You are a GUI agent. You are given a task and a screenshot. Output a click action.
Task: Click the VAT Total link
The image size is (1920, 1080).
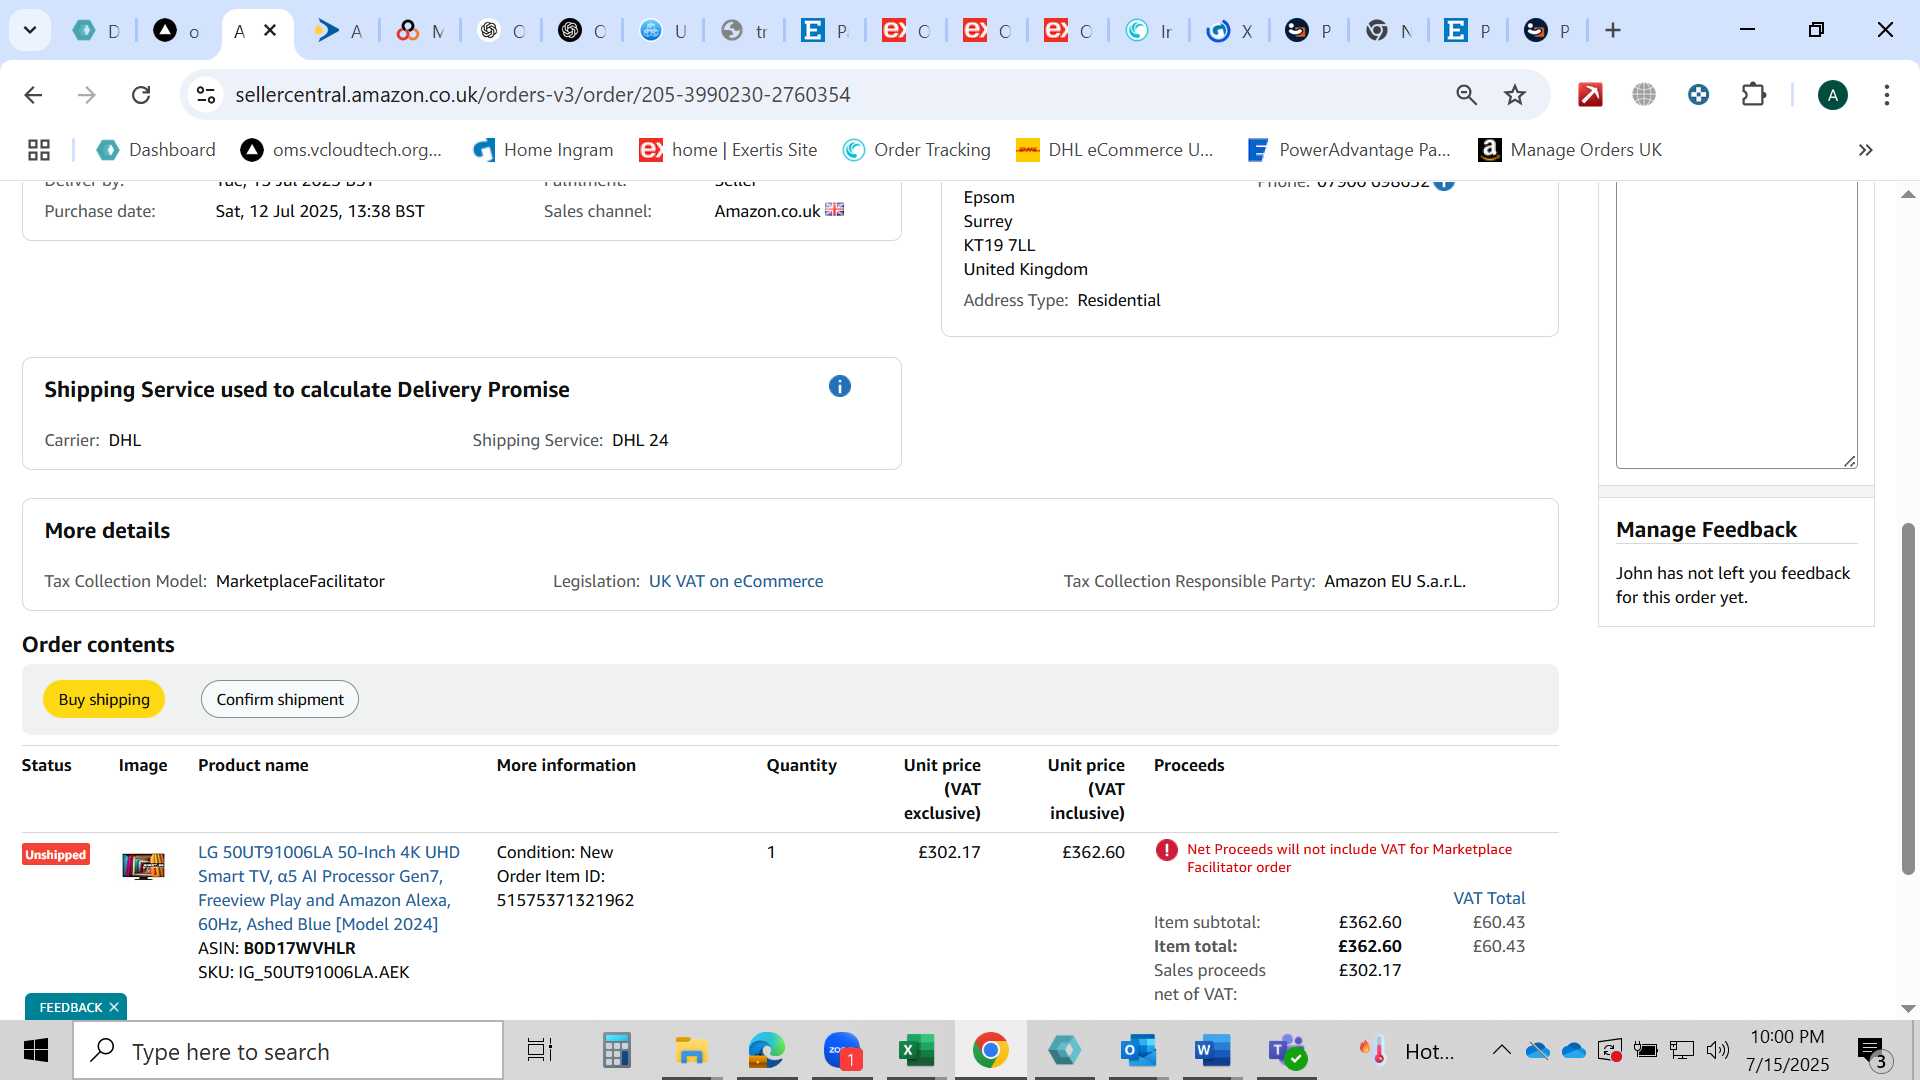pyautogui.click(x=1489, y=898)
